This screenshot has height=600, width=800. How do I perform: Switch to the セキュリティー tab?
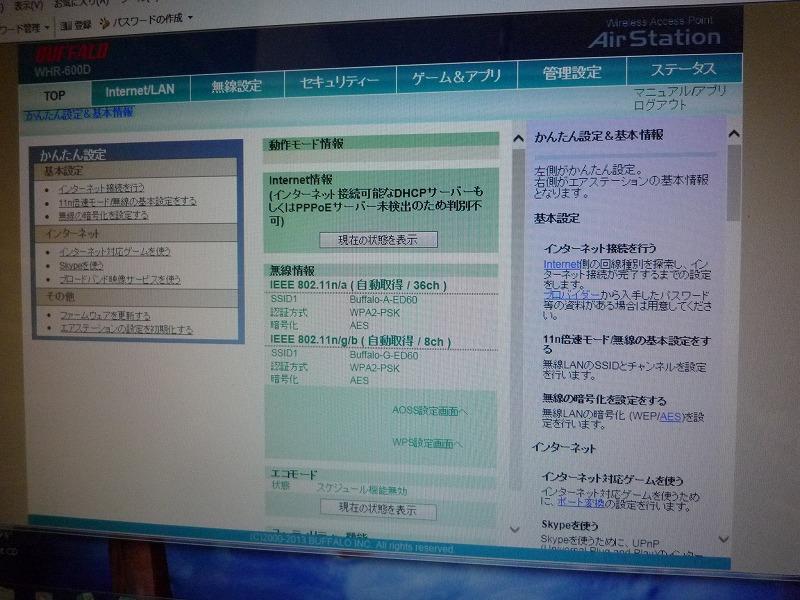(339, 81)
